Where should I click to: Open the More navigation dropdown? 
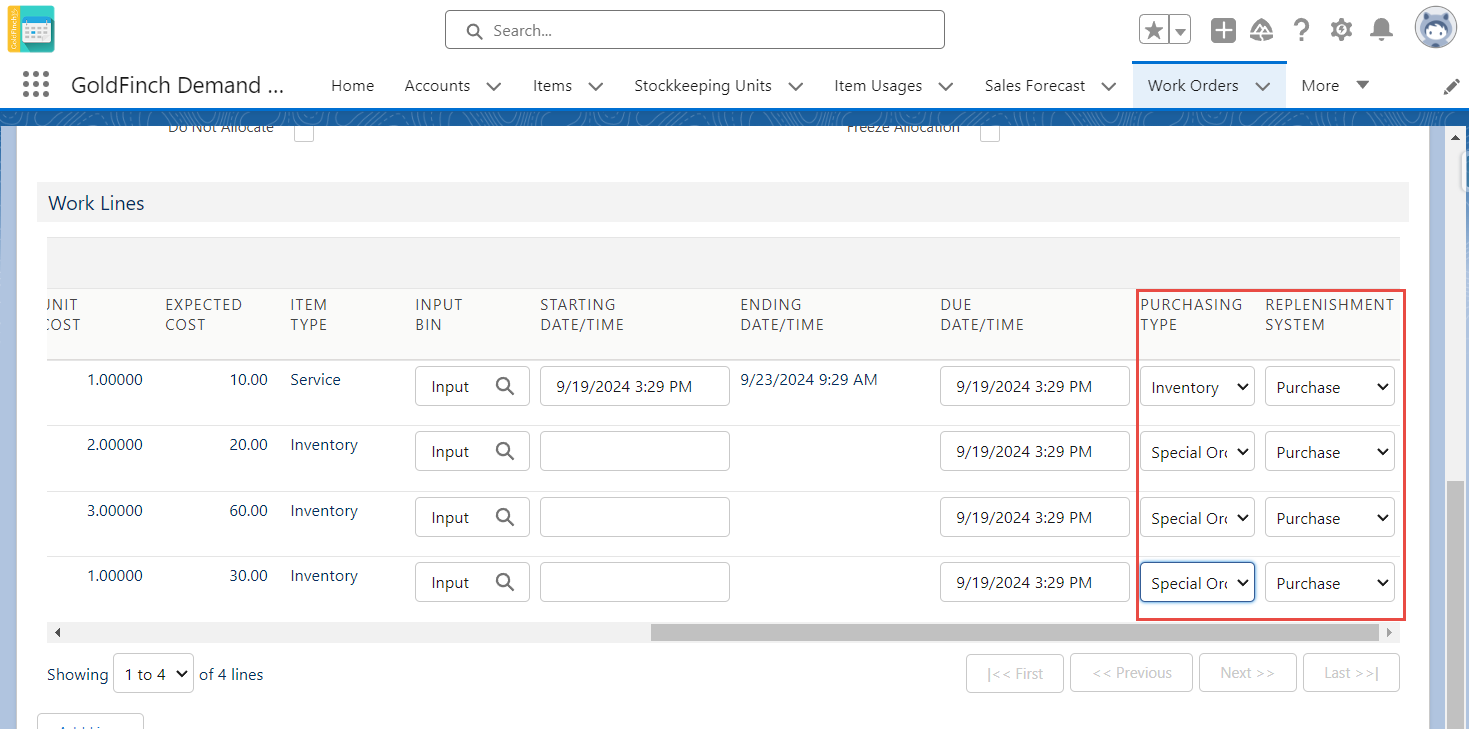[1335, 86]
